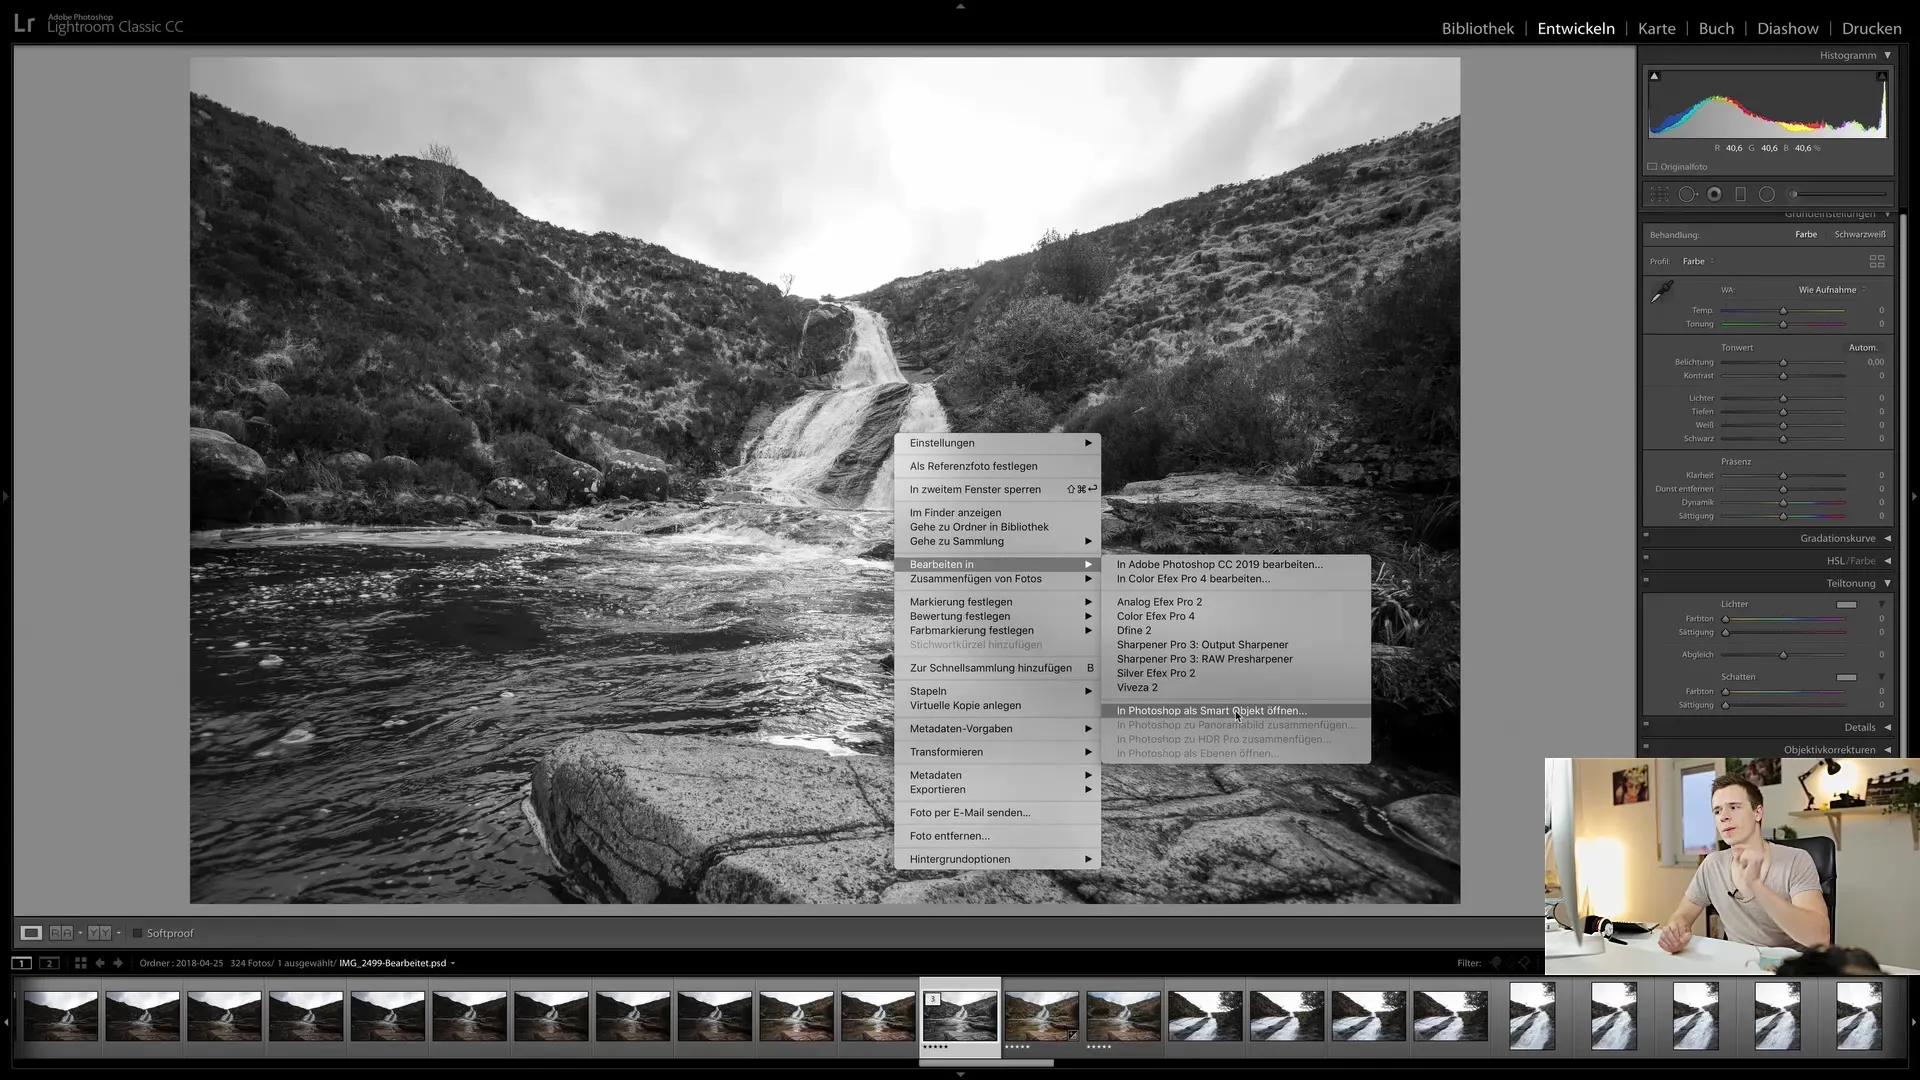
Task: Open the profile browser grid icon
Action: tap(1877, 261)
